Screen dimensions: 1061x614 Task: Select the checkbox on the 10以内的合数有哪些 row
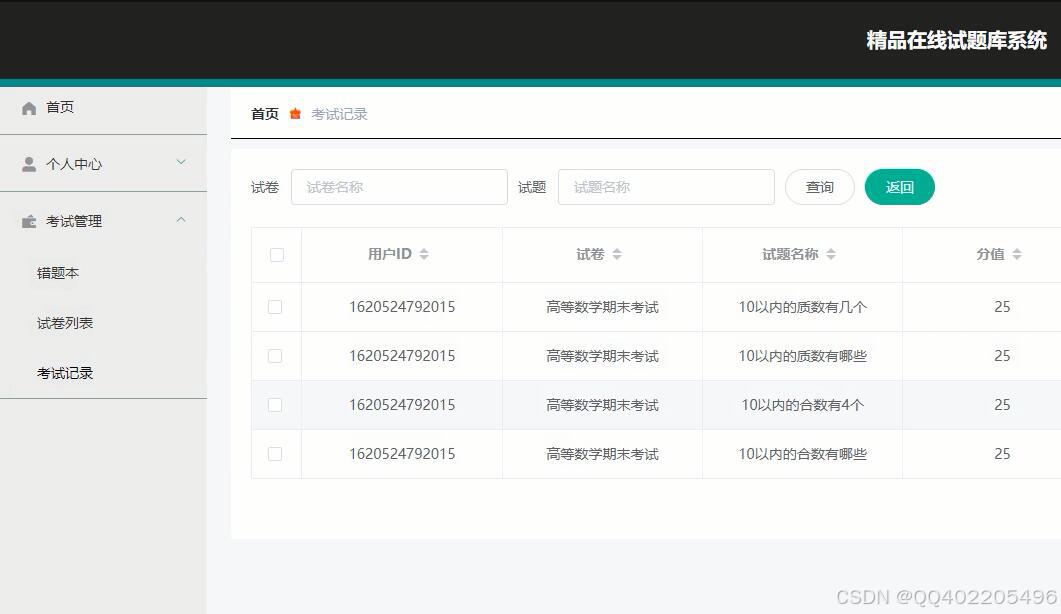click(x=276, y=453)
